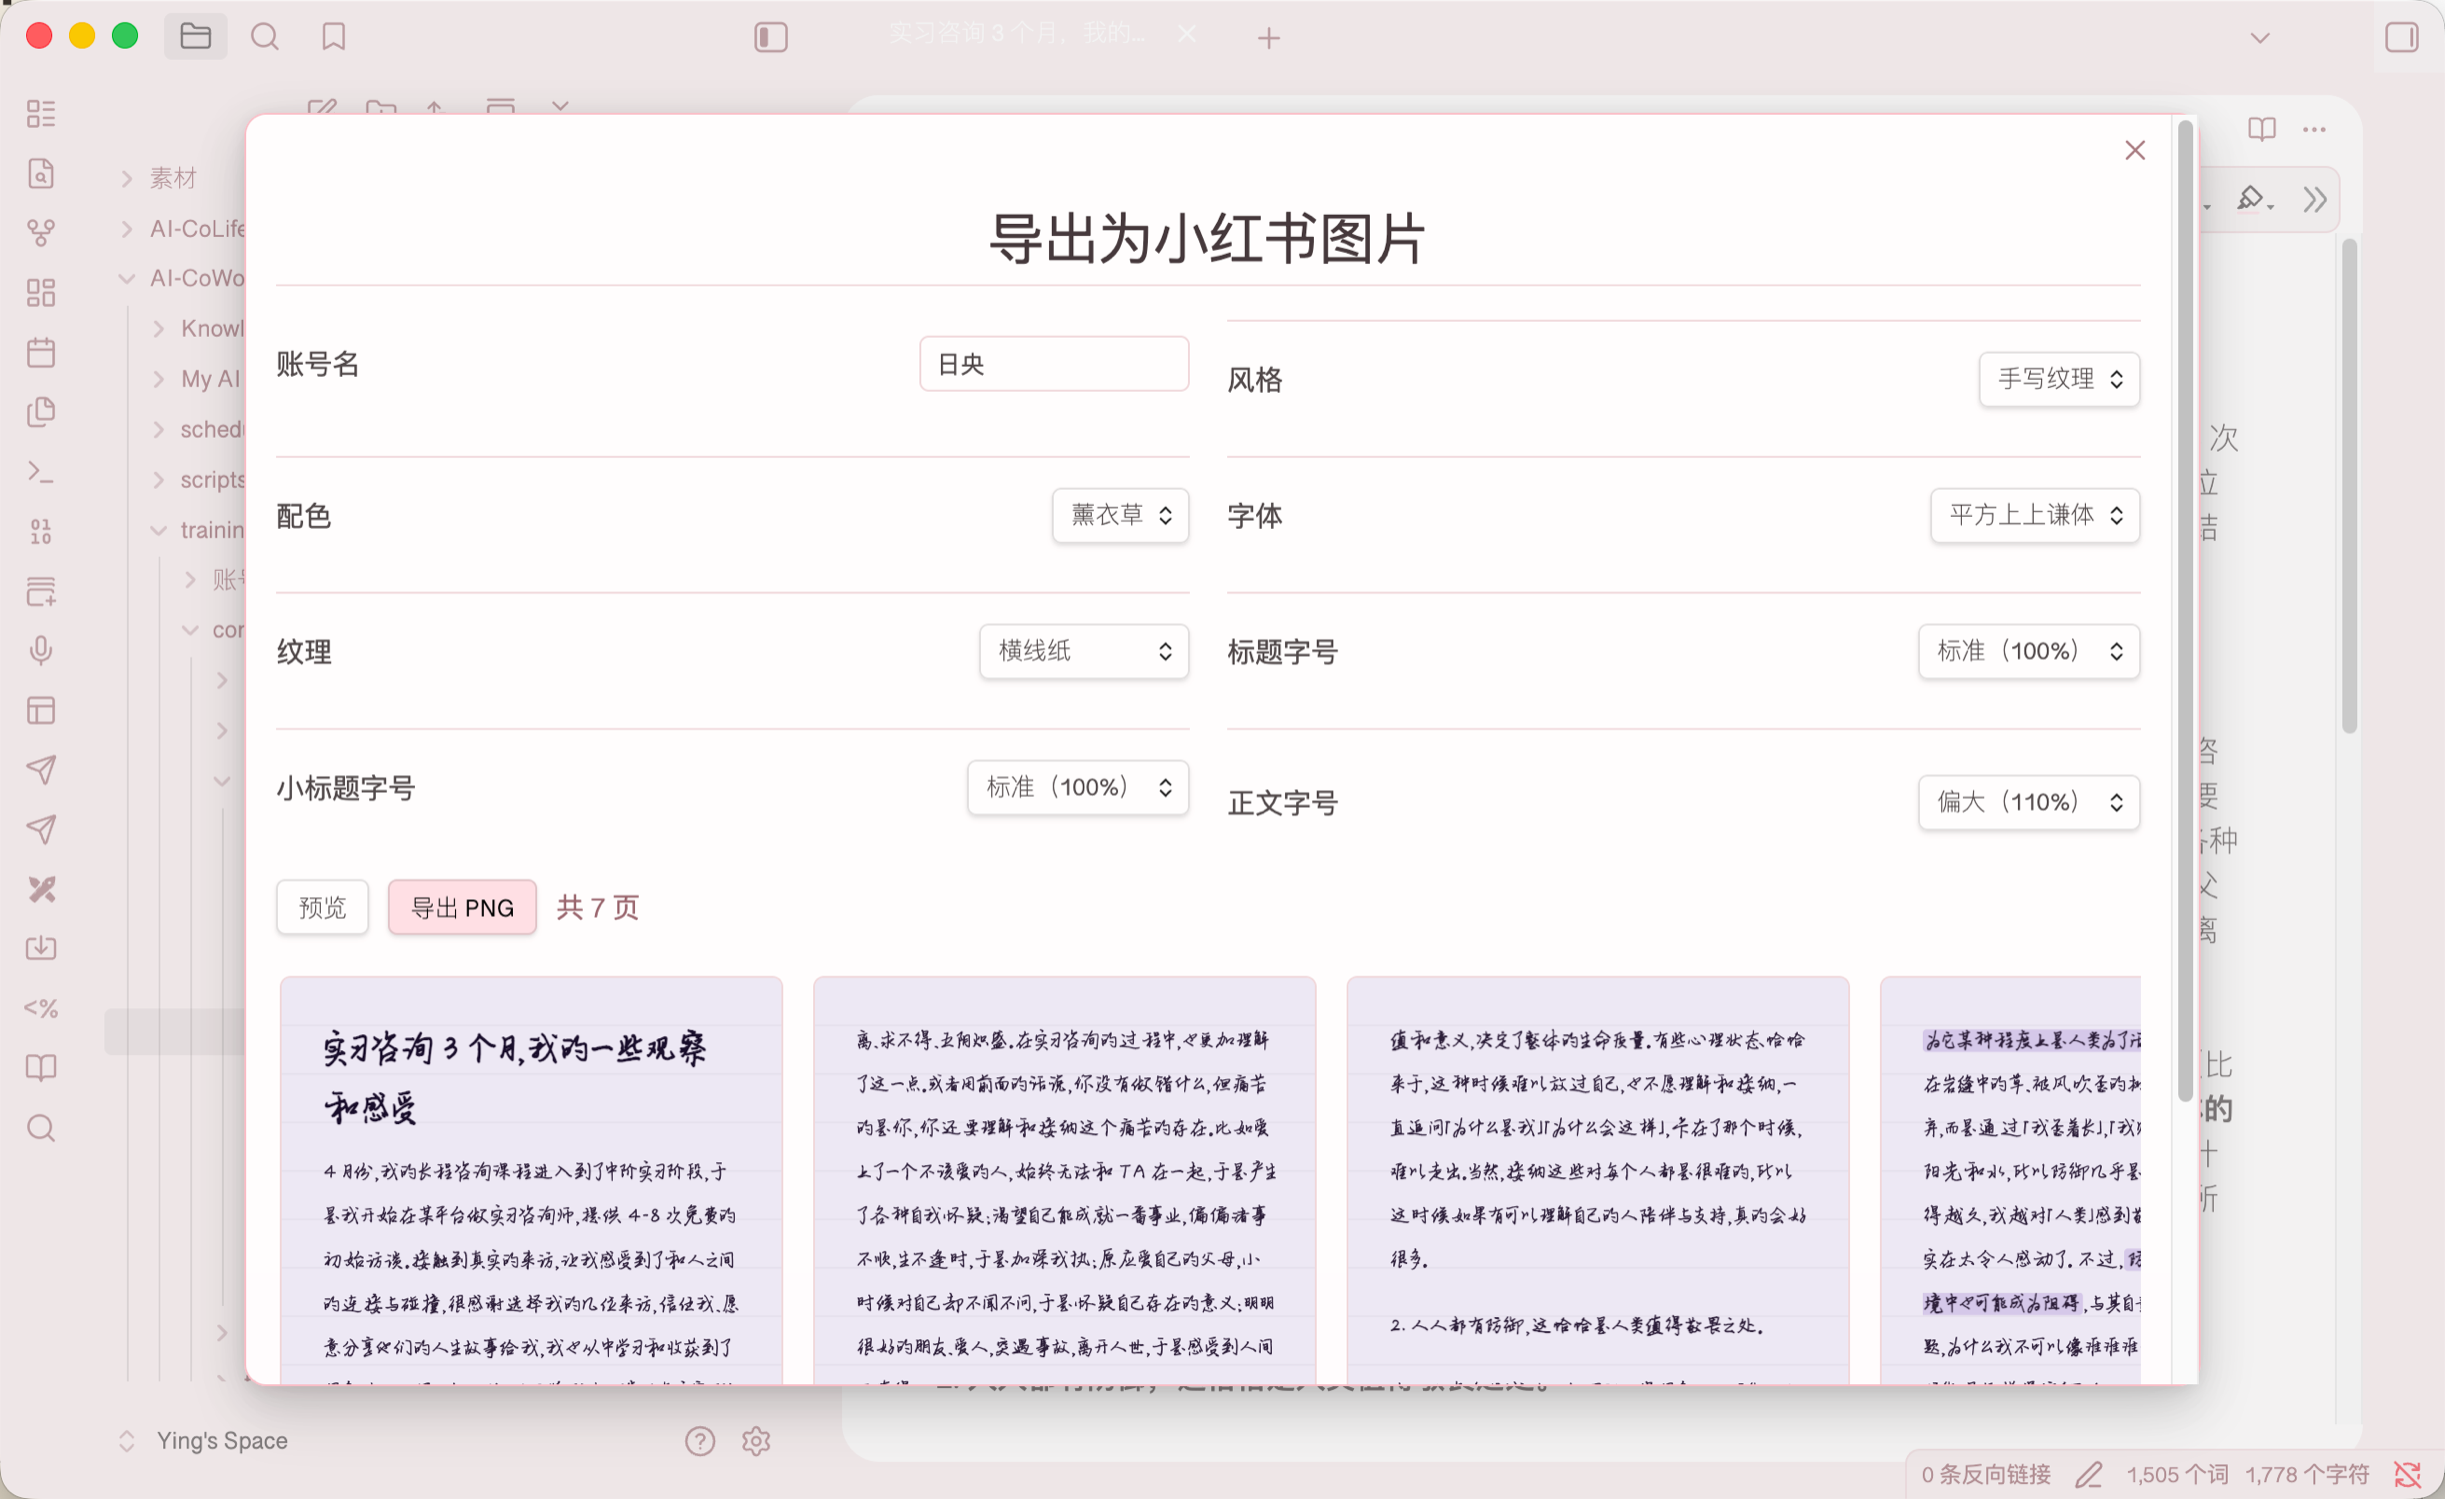Viewport: 2445px width, 1499px height.
Task: Open the command palette terminal icon
Action: [x=41, y=472]
